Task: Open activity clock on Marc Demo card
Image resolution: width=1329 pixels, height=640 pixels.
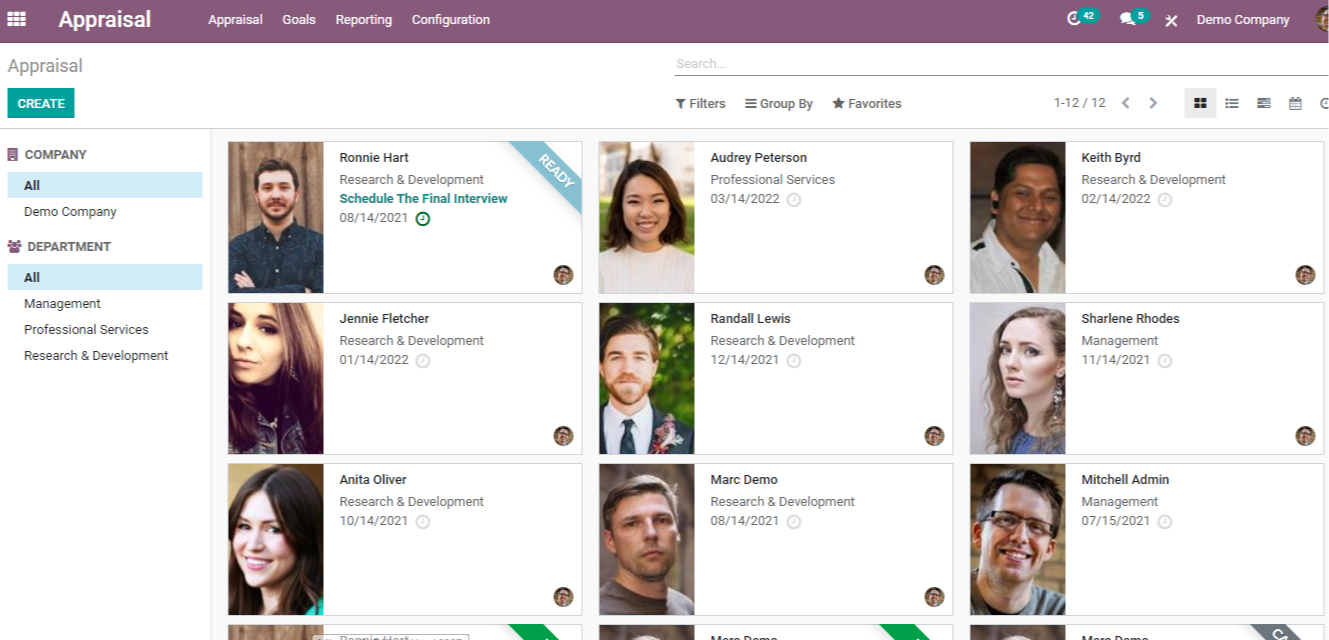Action: 794,522
